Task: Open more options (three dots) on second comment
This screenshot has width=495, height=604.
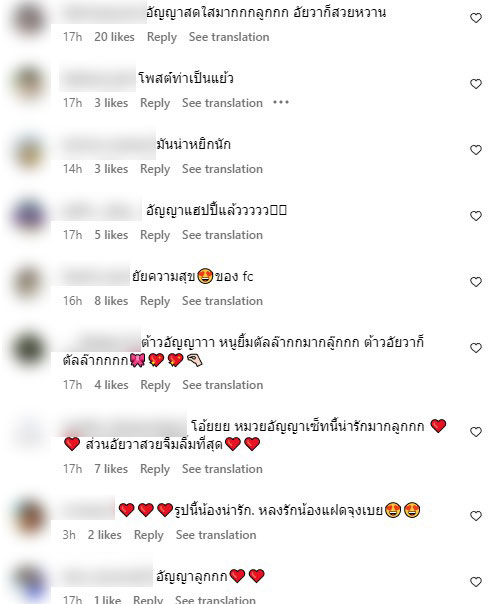Action: pyautogui.click(x=281, y=102)
